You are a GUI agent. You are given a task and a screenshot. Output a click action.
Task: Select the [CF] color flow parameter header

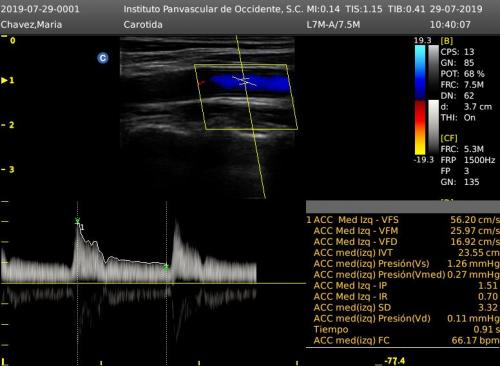tap(449, 138)
